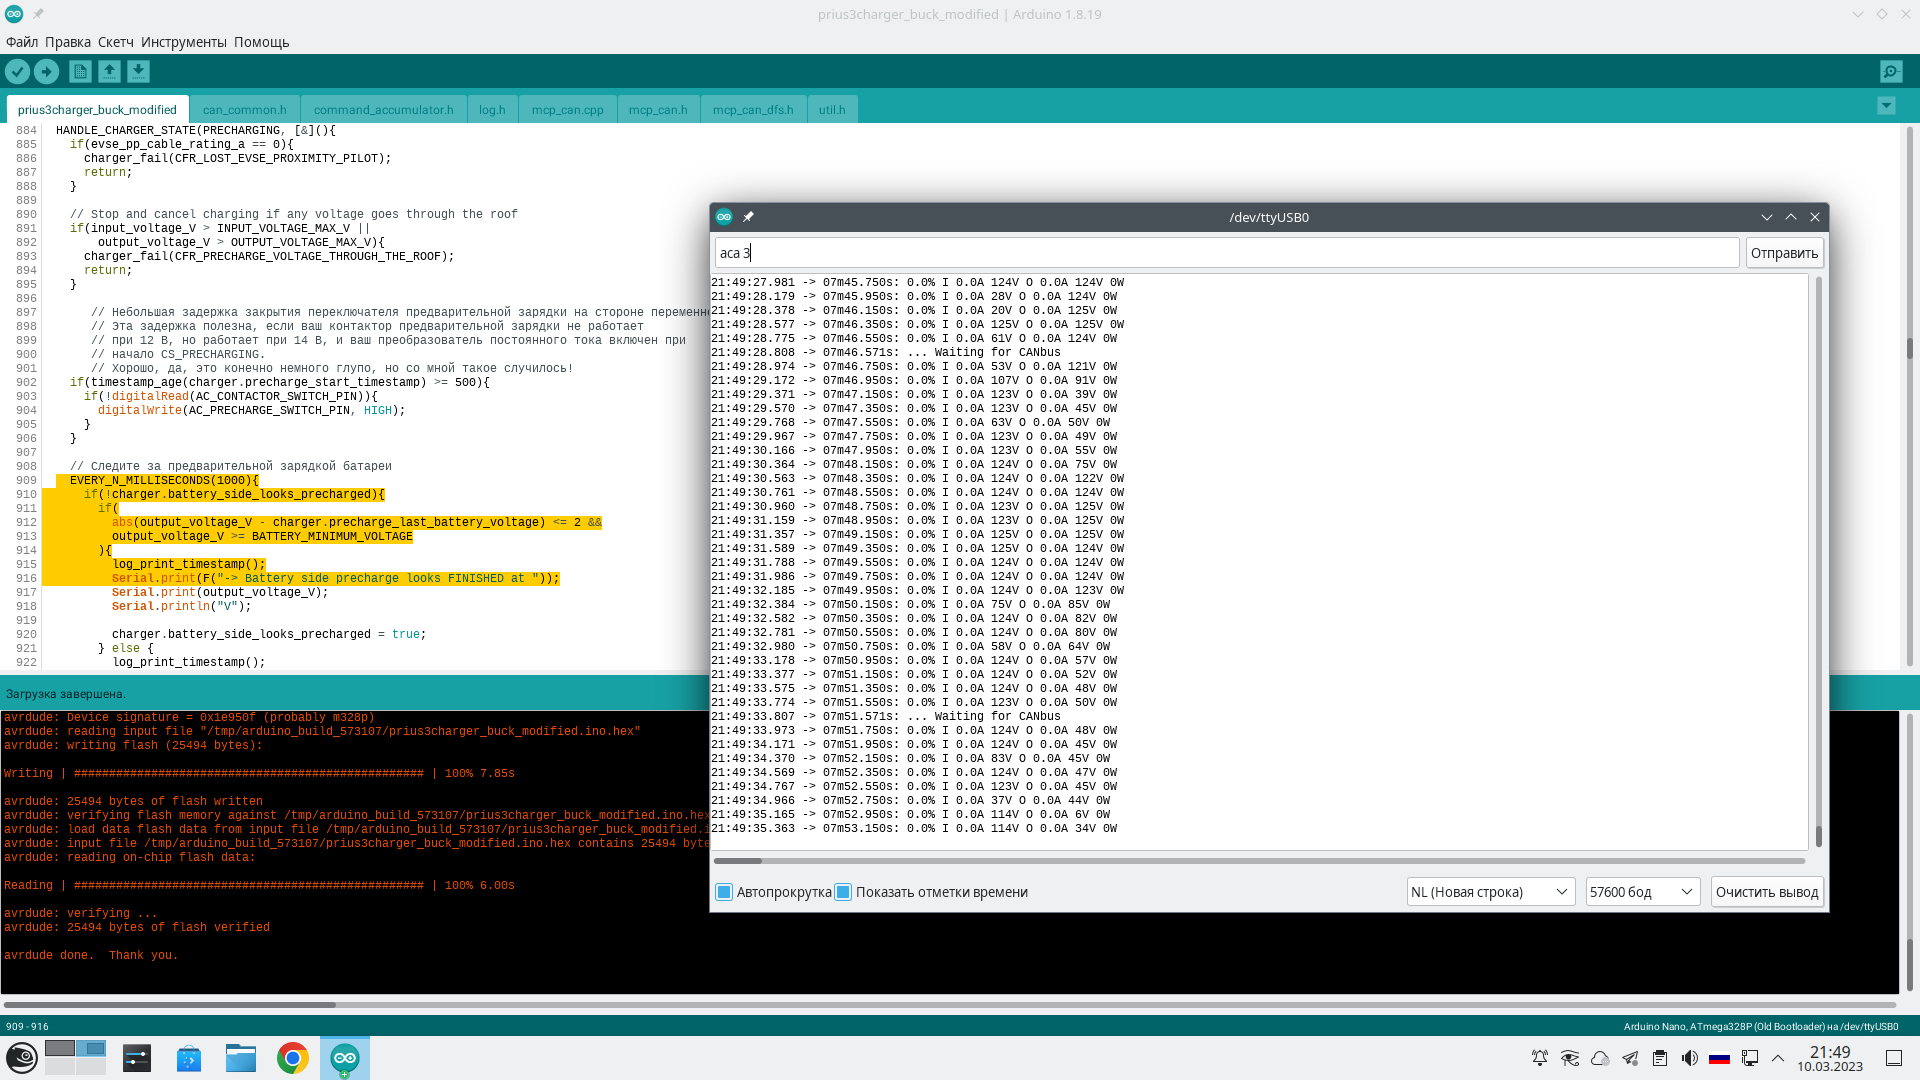Click the Verify sketch checkmark icon
This screenshot has height=1080, width=1920.
17,71
